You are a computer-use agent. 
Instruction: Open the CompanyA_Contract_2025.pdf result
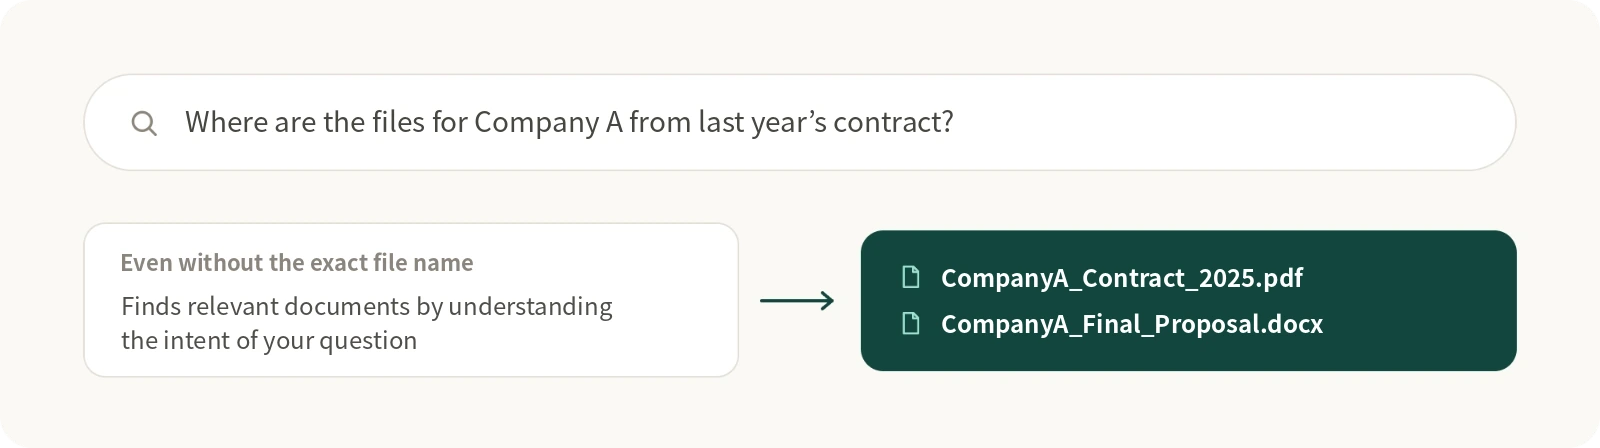[1122, 278]
